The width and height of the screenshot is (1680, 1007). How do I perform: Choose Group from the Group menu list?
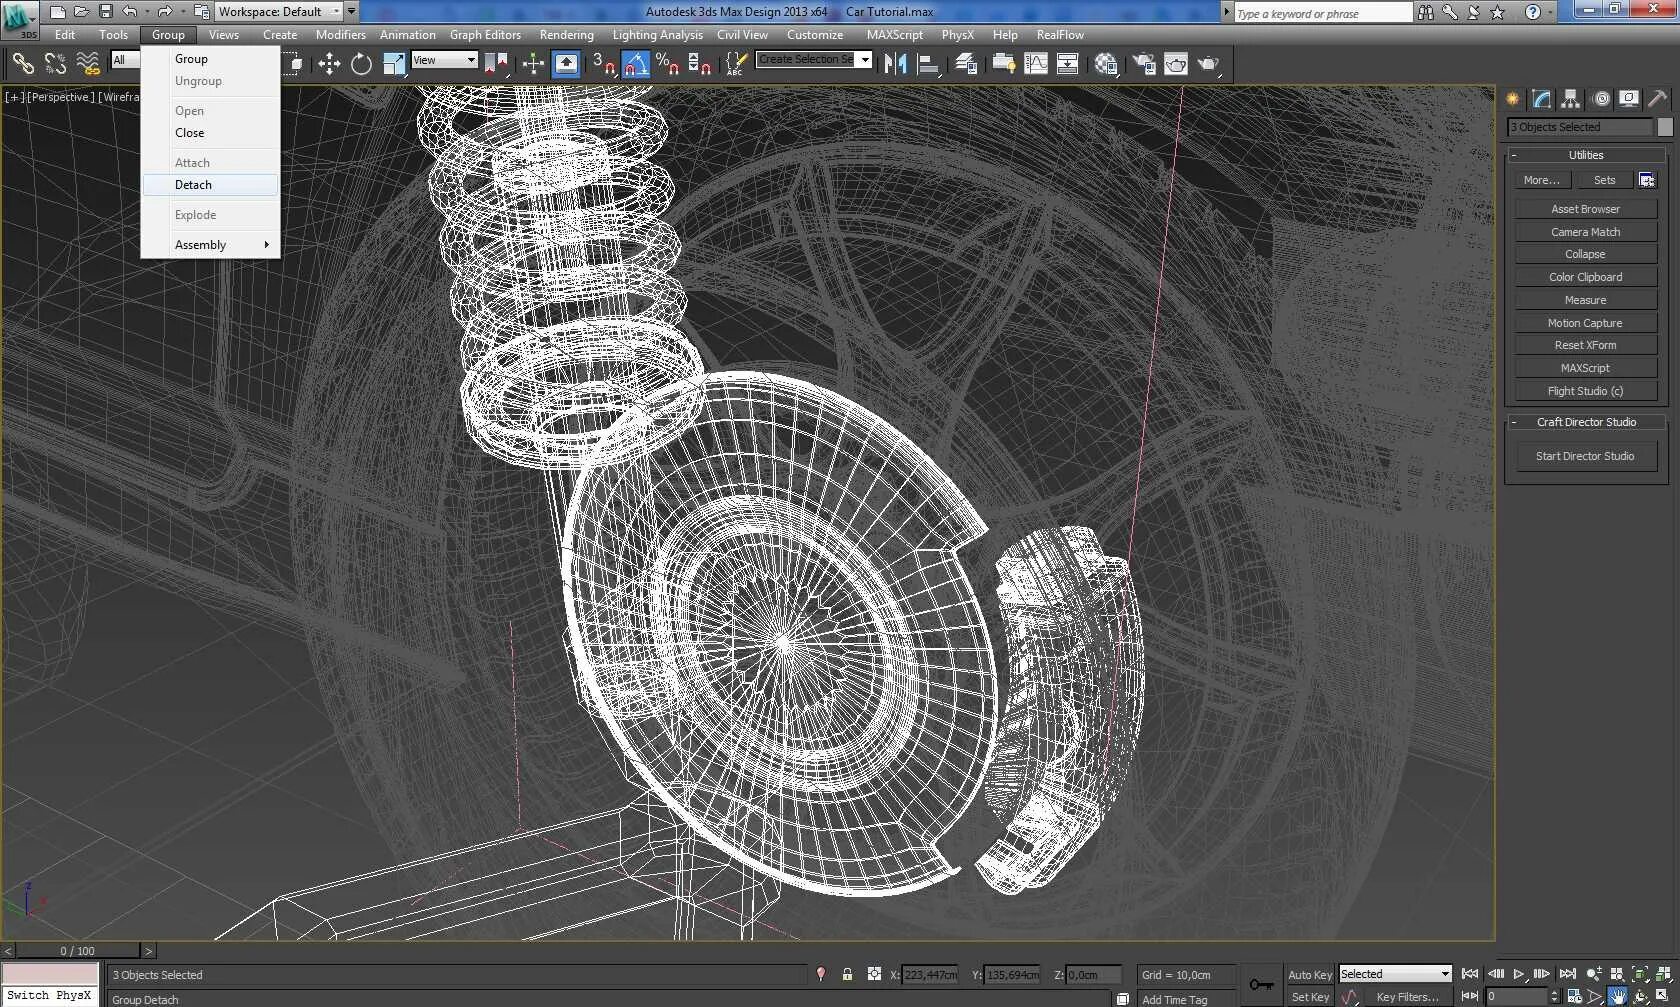210,59
